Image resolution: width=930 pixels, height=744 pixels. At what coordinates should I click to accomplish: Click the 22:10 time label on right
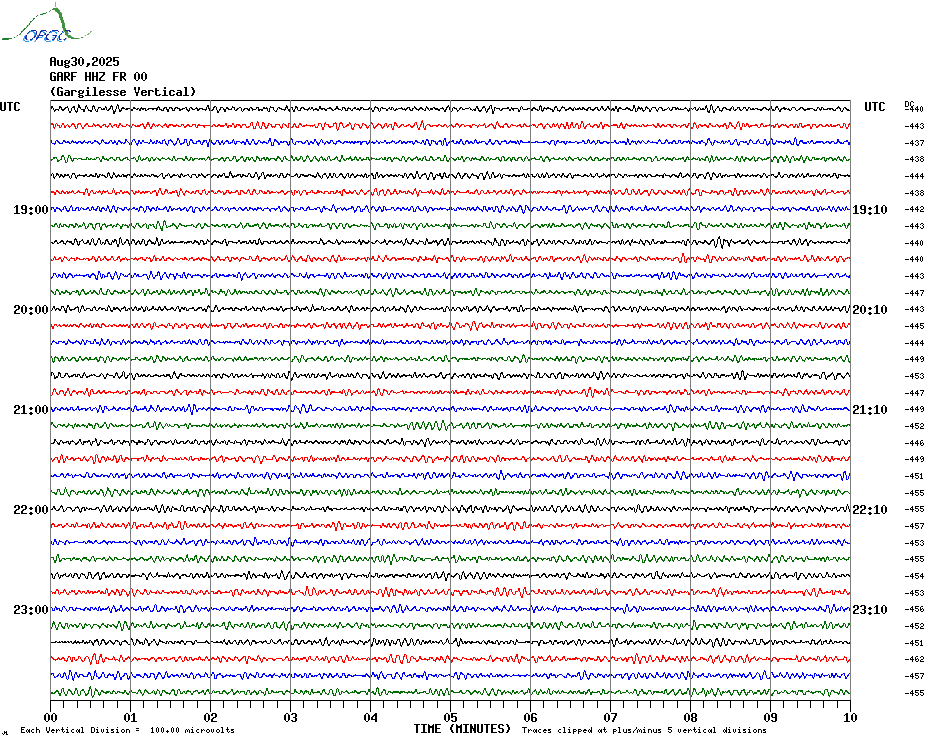pos(870,510)
